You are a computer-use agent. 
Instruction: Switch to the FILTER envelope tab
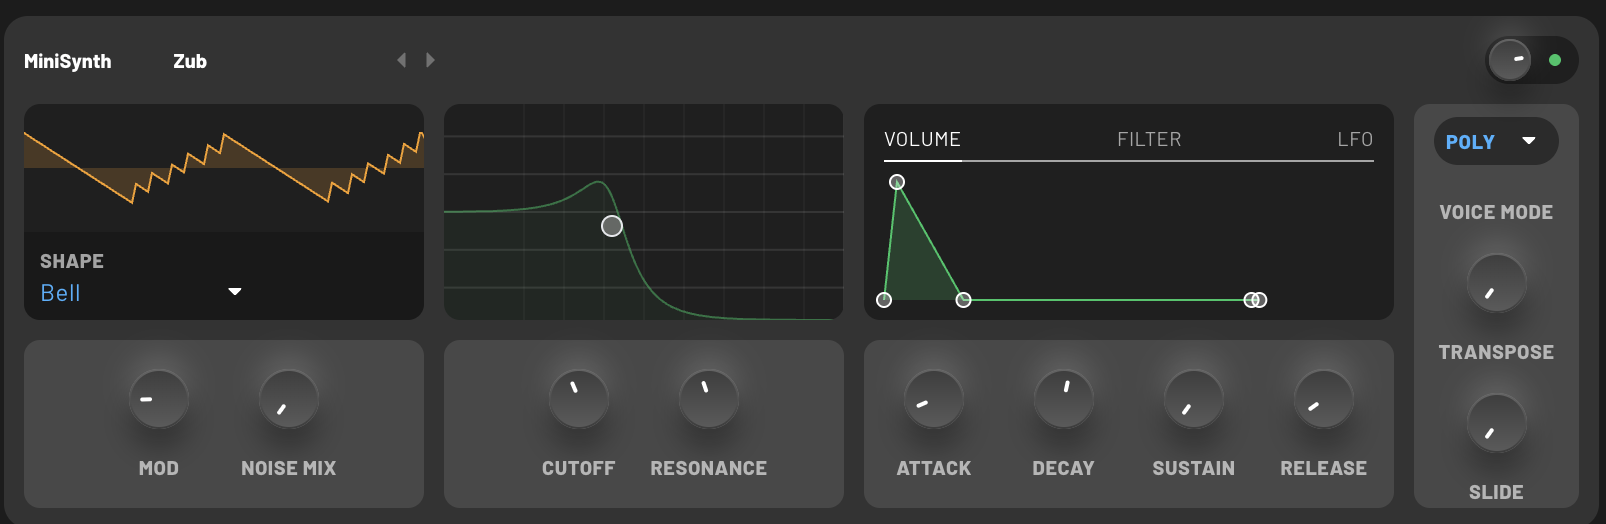coord(1149,140)
